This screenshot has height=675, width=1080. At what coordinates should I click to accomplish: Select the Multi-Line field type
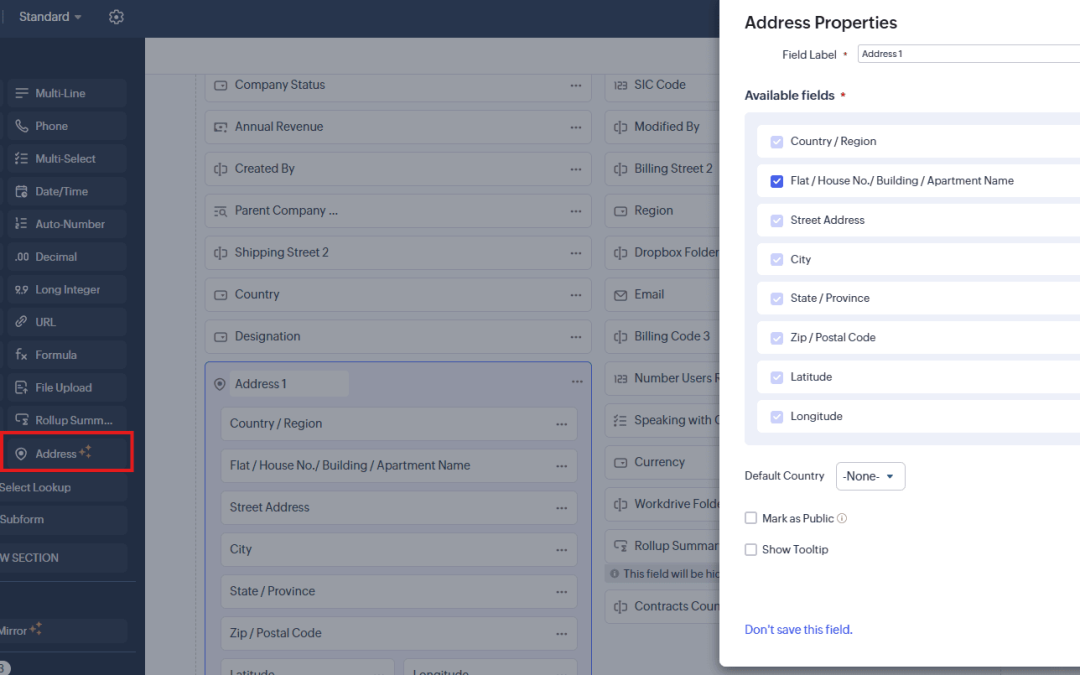pyautogui.click(x=67, y=93)
